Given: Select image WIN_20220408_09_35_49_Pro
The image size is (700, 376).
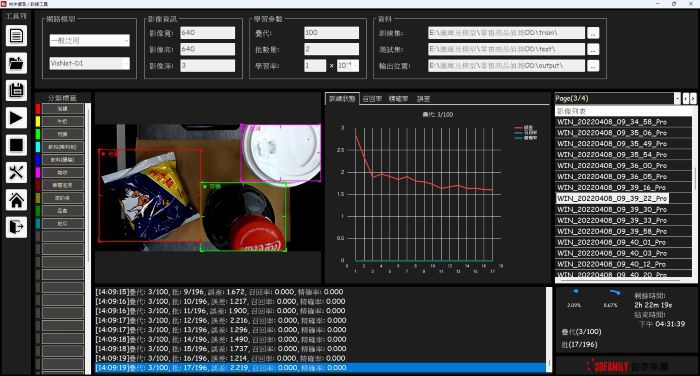Looking at the screenshot, I should pos(612,144).
